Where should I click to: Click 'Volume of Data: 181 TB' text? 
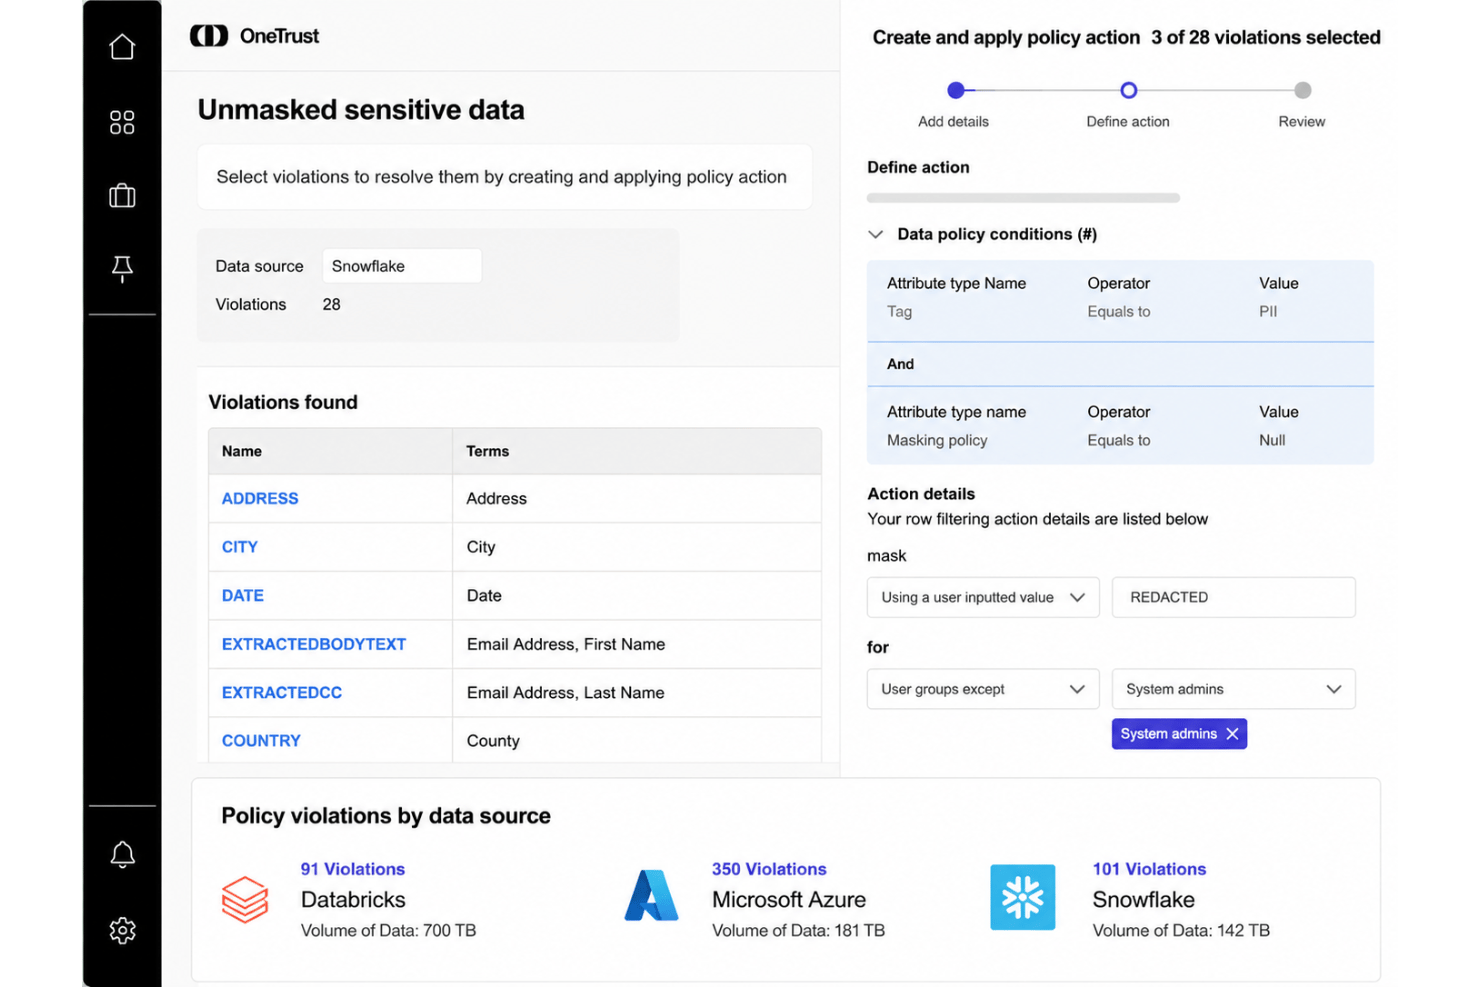point(798,930)
